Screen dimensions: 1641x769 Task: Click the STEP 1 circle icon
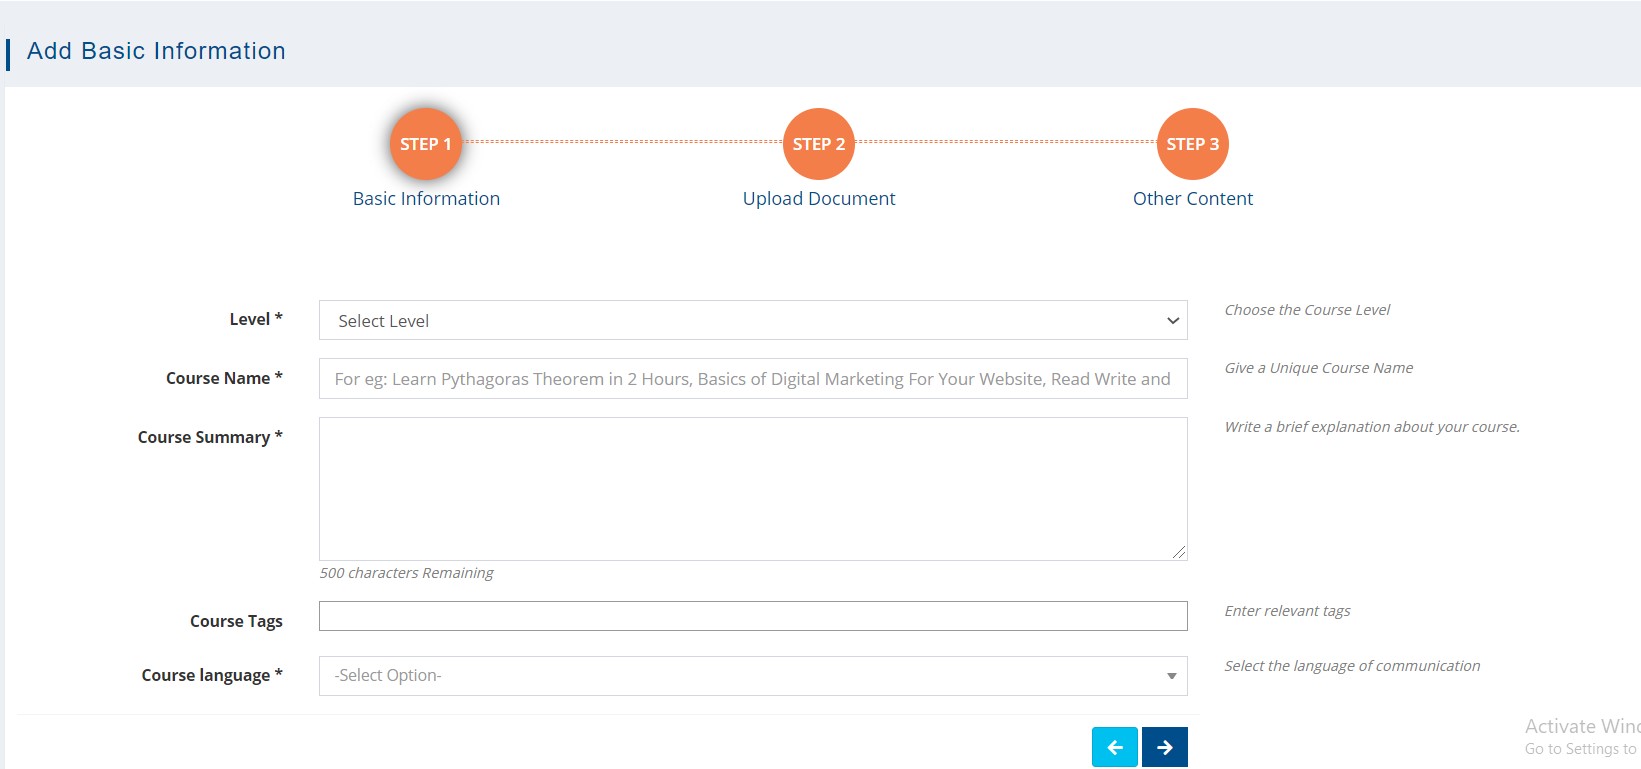[426, 144]
